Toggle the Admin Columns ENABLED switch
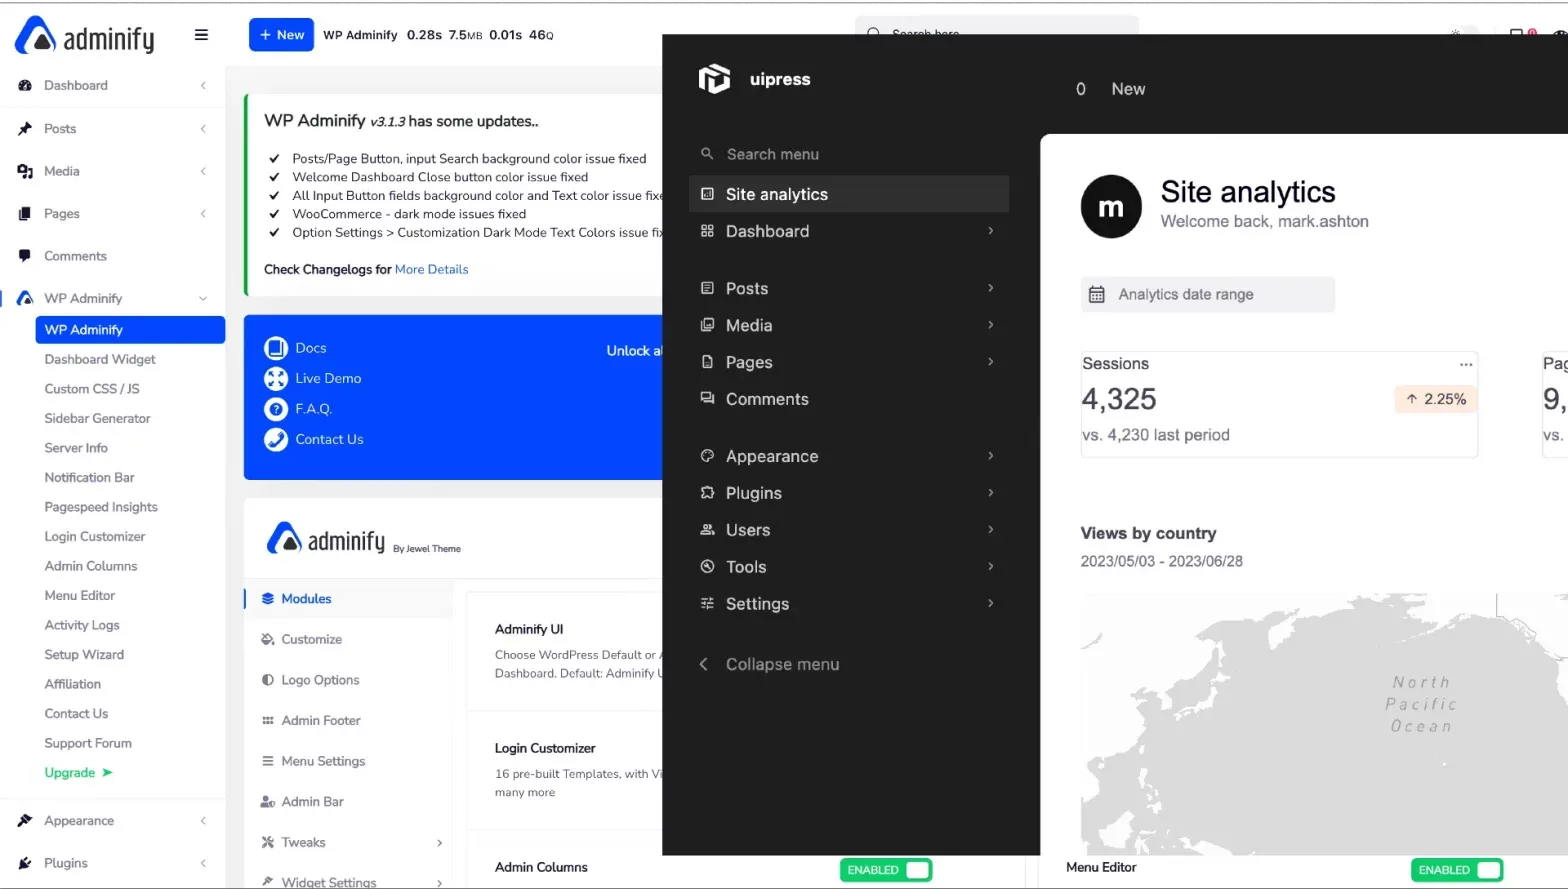The image size is (1568, 889). point(886,870)
